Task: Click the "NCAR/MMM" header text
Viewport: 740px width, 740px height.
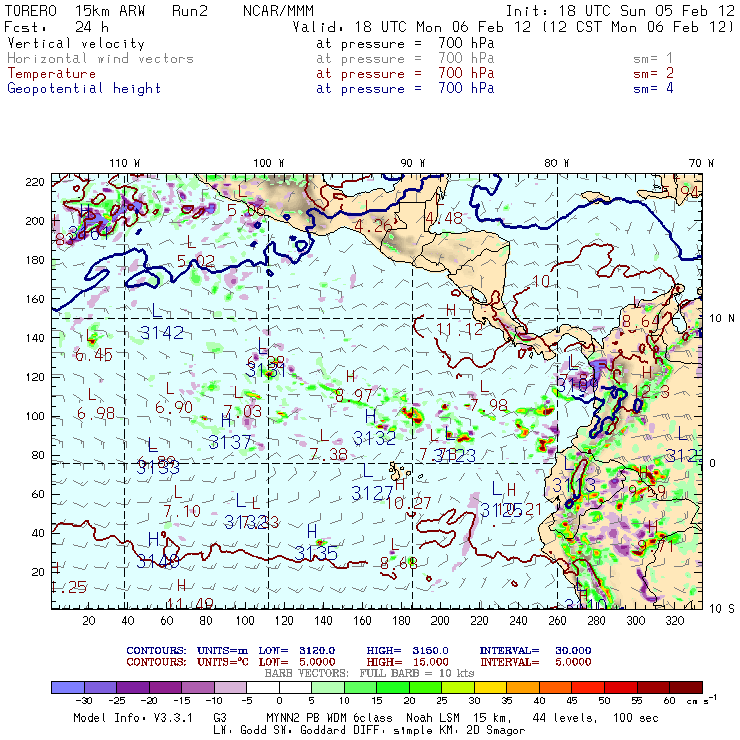Action: click(278, 11)
